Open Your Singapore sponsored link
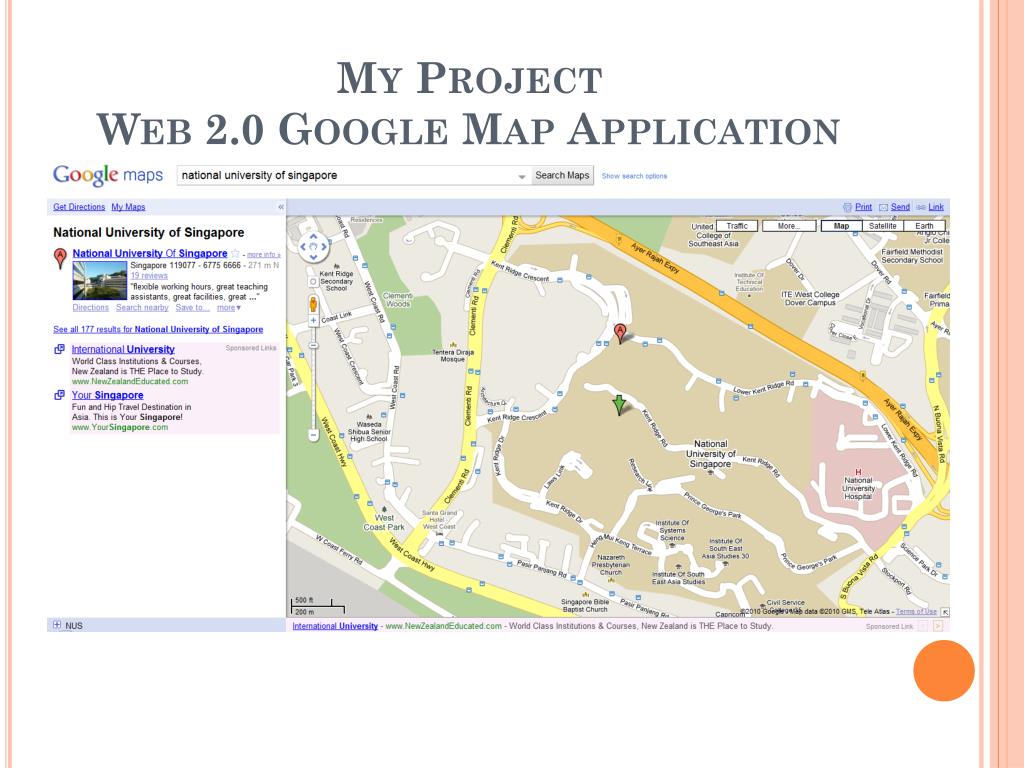 (x=107, y=395)
